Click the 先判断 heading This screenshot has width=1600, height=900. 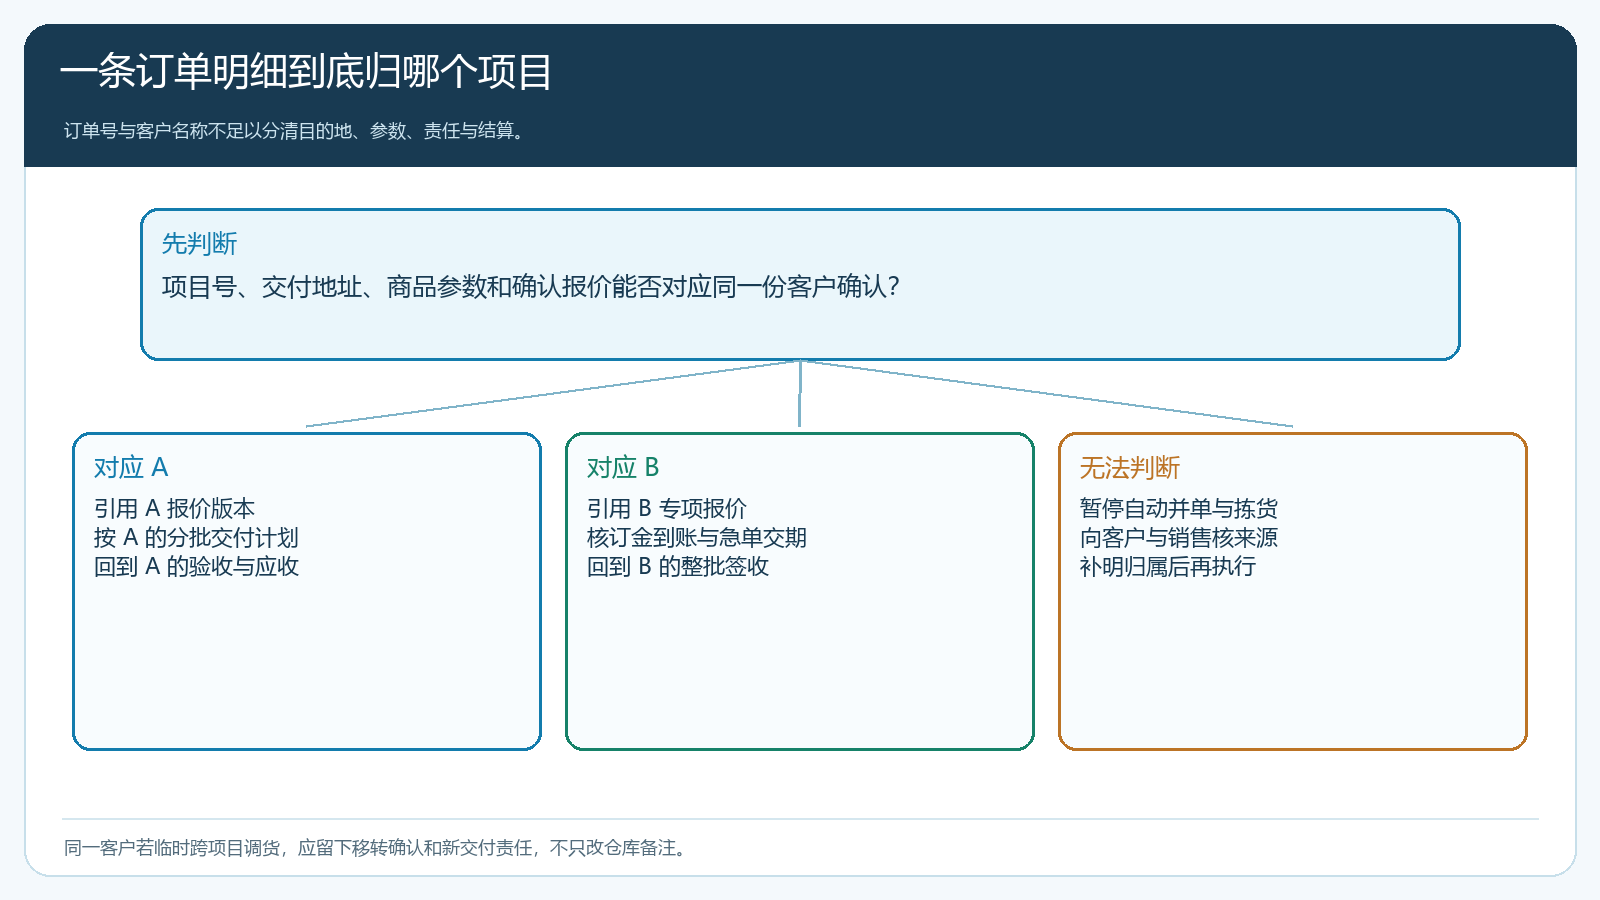pyautogui.click(x=200, y=243)
